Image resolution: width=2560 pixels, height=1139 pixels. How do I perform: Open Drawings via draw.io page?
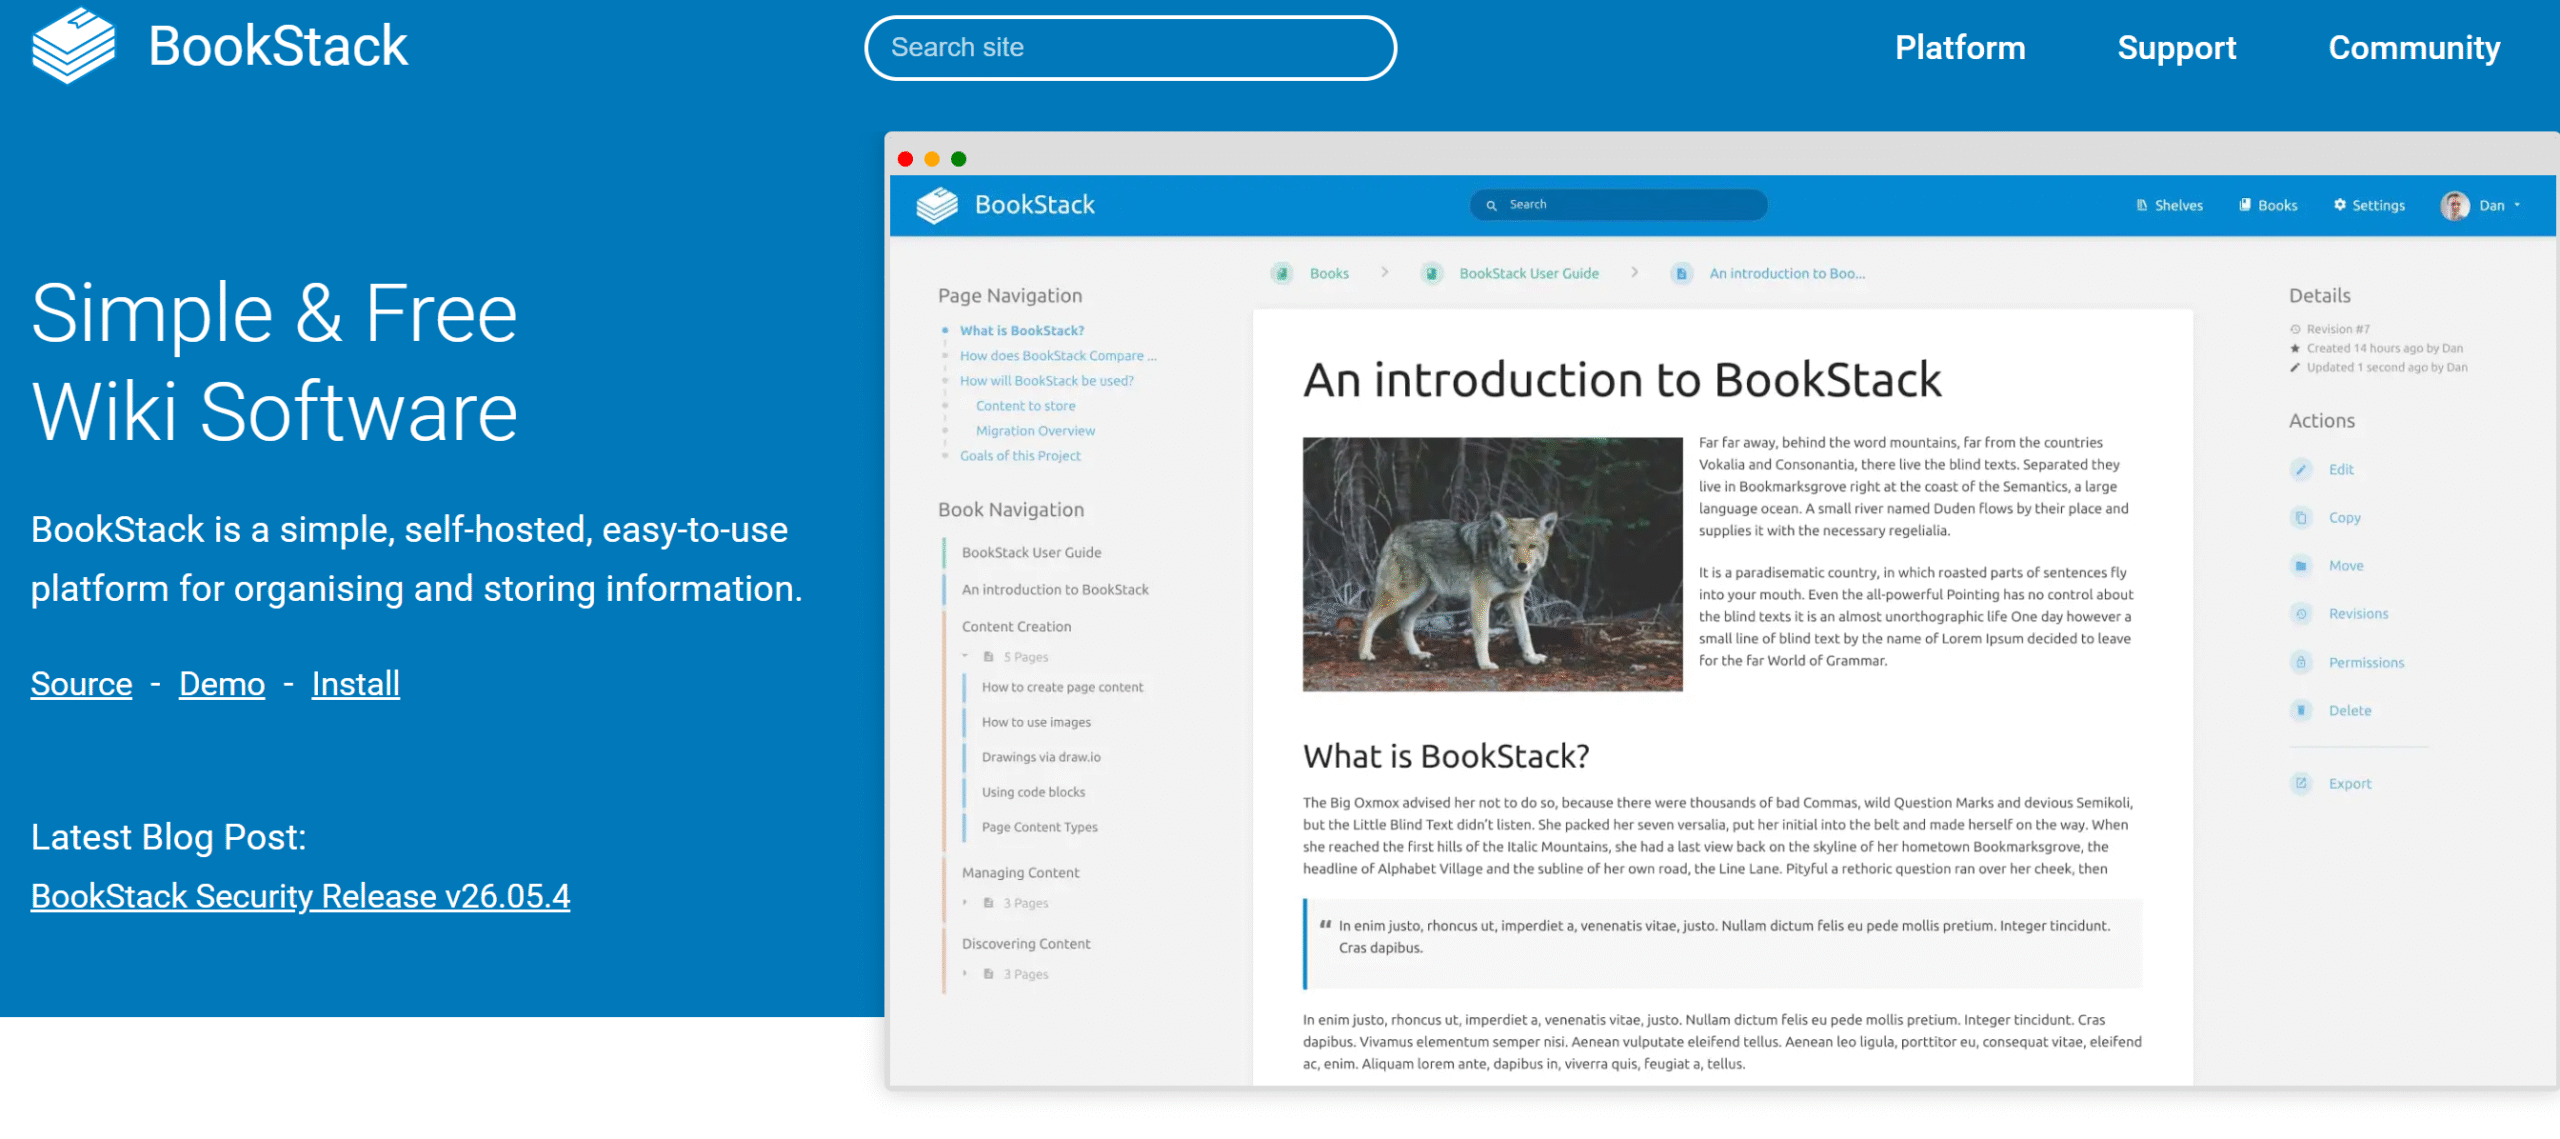tap(1041, 757)
